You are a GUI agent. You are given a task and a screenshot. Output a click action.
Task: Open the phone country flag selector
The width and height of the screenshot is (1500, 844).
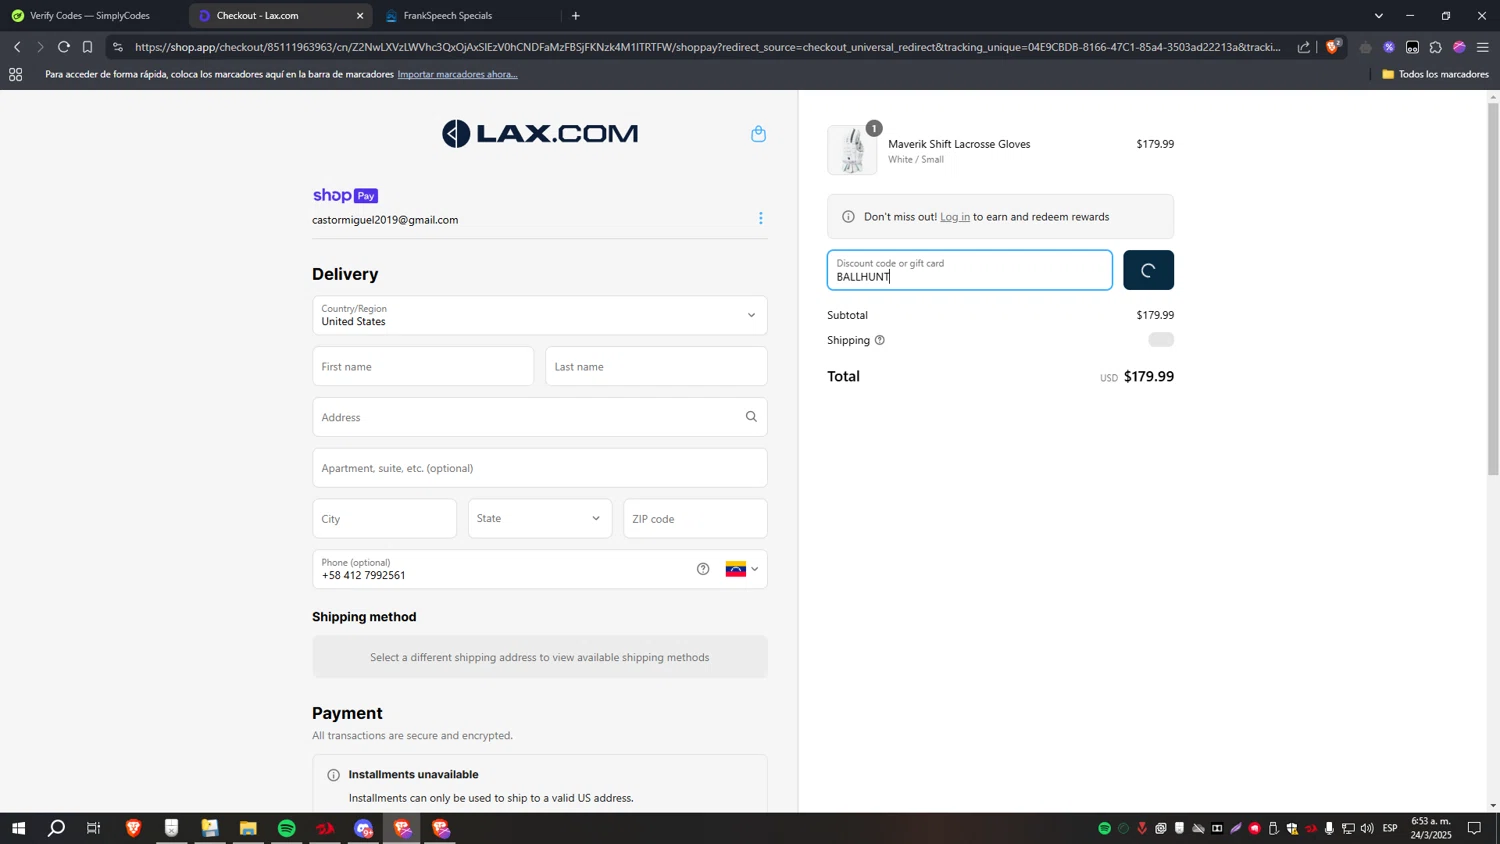742,569
